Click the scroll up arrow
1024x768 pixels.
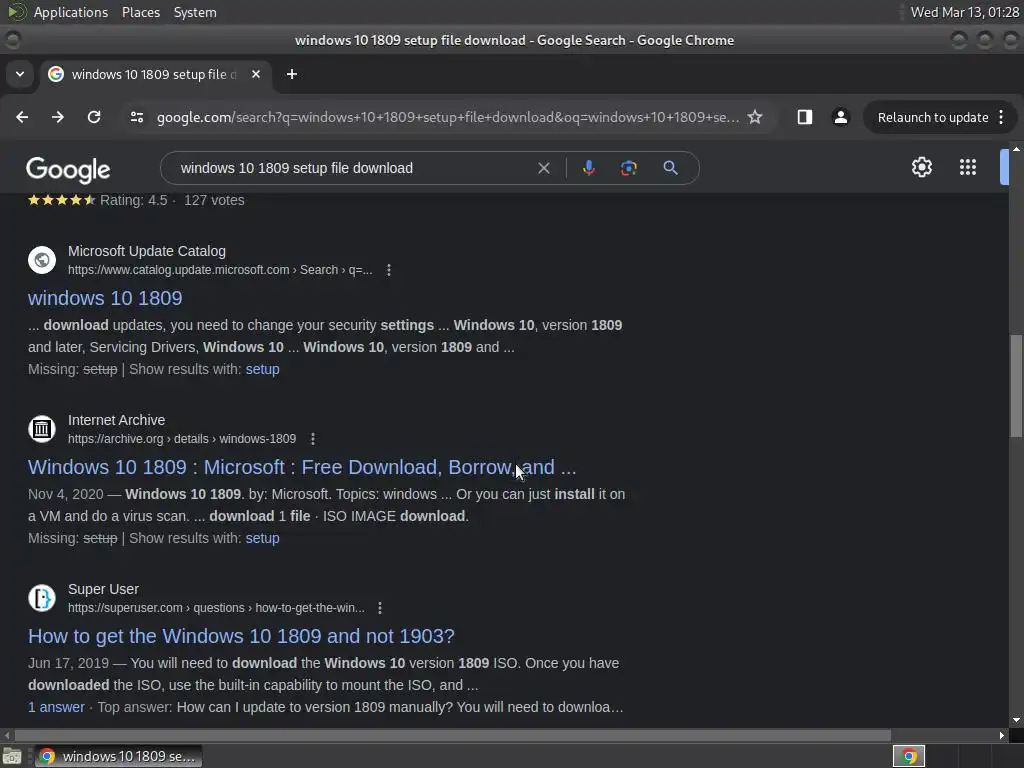[x=1016, y=149]
